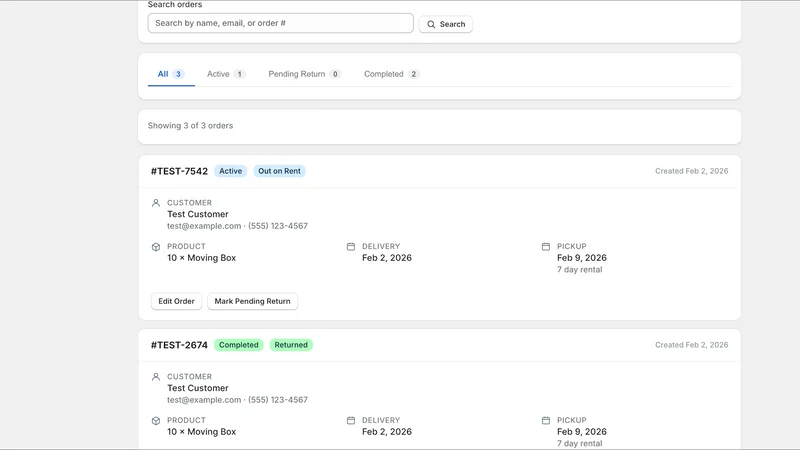Viewport: 800px width, 450px height.
Task: Click delivery date Feb 2, 2026 in #TEST-7542
Action: tap(387, 258)
